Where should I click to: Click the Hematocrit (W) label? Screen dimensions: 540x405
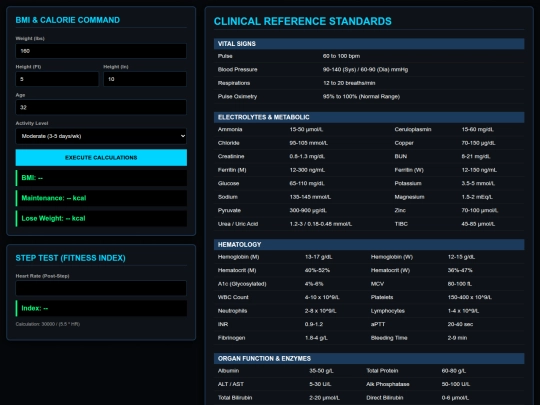point(390,270)
